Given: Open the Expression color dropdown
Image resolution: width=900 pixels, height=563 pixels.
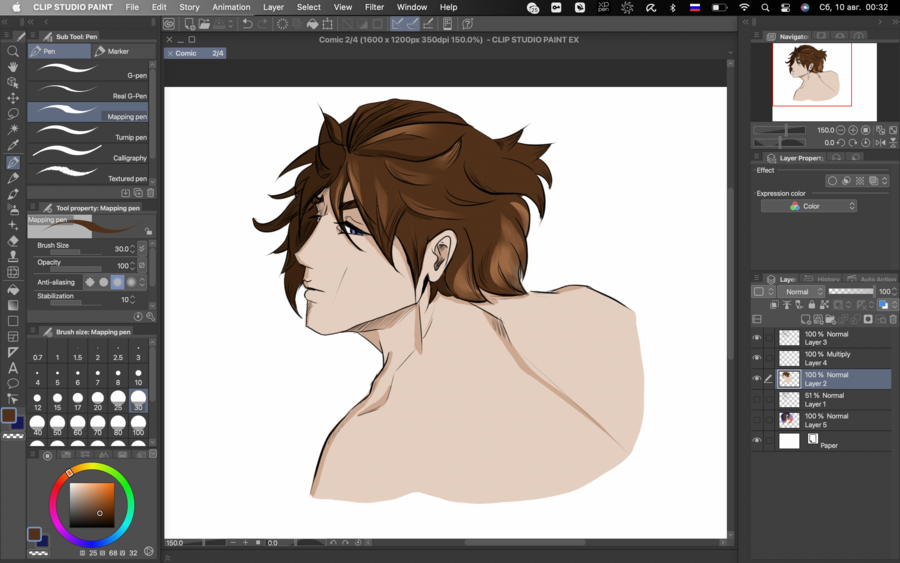Looking at the screenshot, I should pyautogui.click(x=809, y=206).
